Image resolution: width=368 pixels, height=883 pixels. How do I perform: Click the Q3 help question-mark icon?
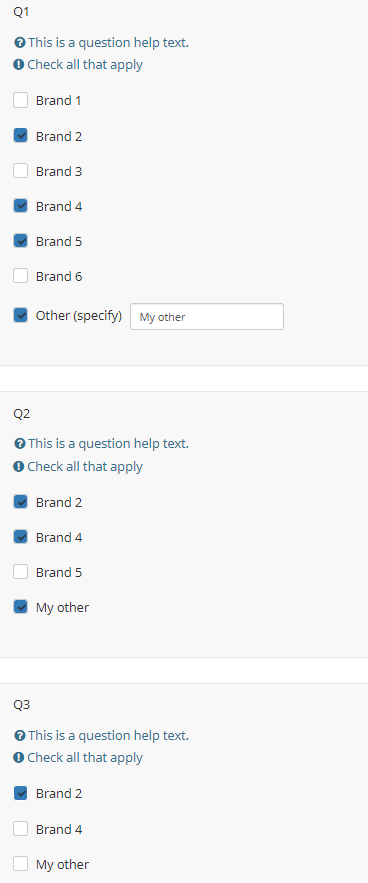pos(20,735)
